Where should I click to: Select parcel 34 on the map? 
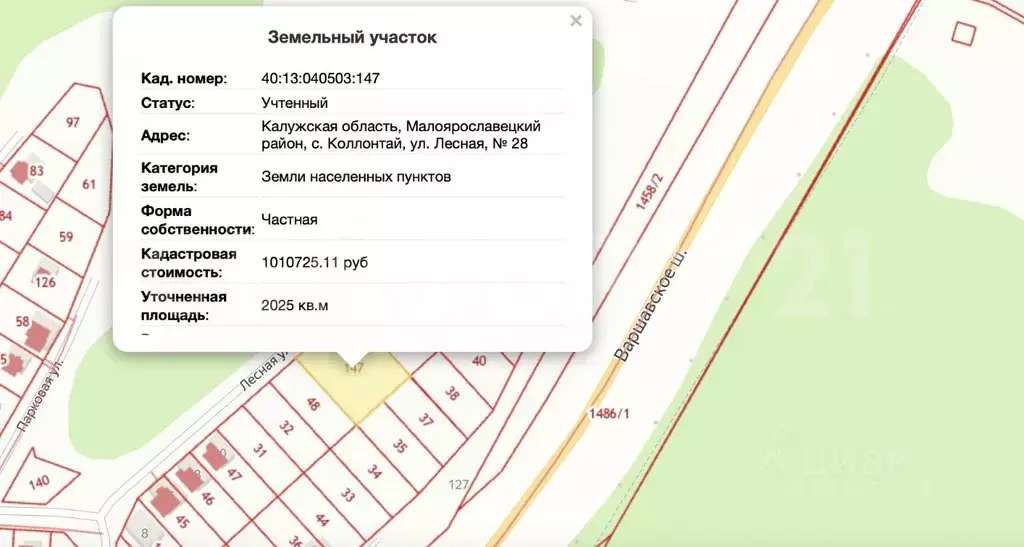coord(374,471)
